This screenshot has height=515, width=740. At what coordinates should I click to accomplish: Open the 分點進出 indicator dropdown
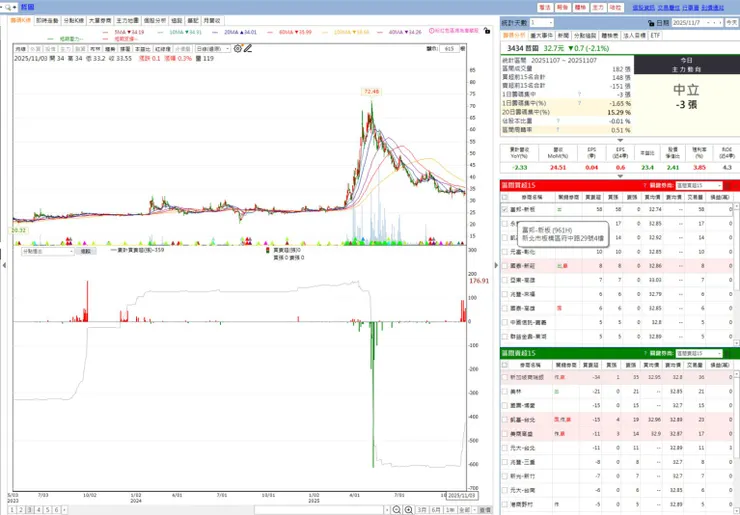pos(48,251)
